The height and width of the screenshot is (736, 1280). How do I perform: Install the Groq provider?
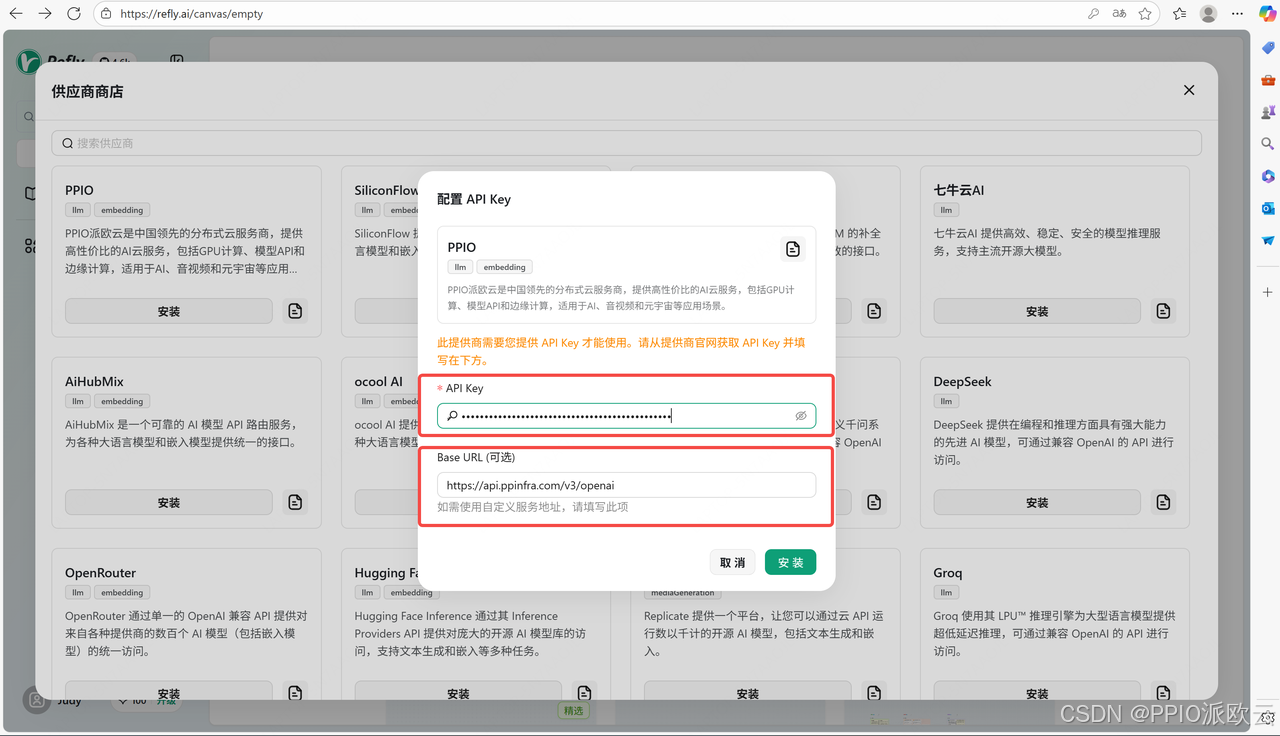(1037, 693)
